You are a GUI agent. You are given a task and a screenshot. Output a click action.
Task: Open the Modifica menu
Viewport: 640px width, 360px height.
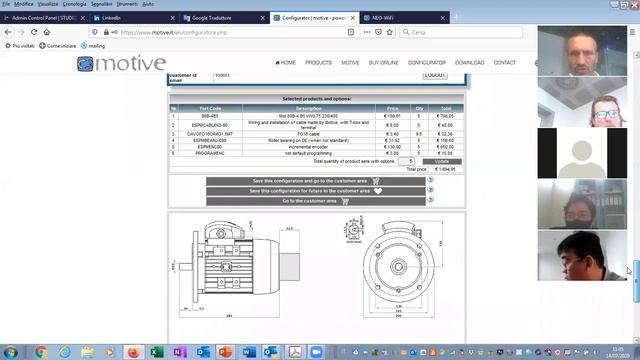[24, 4]
